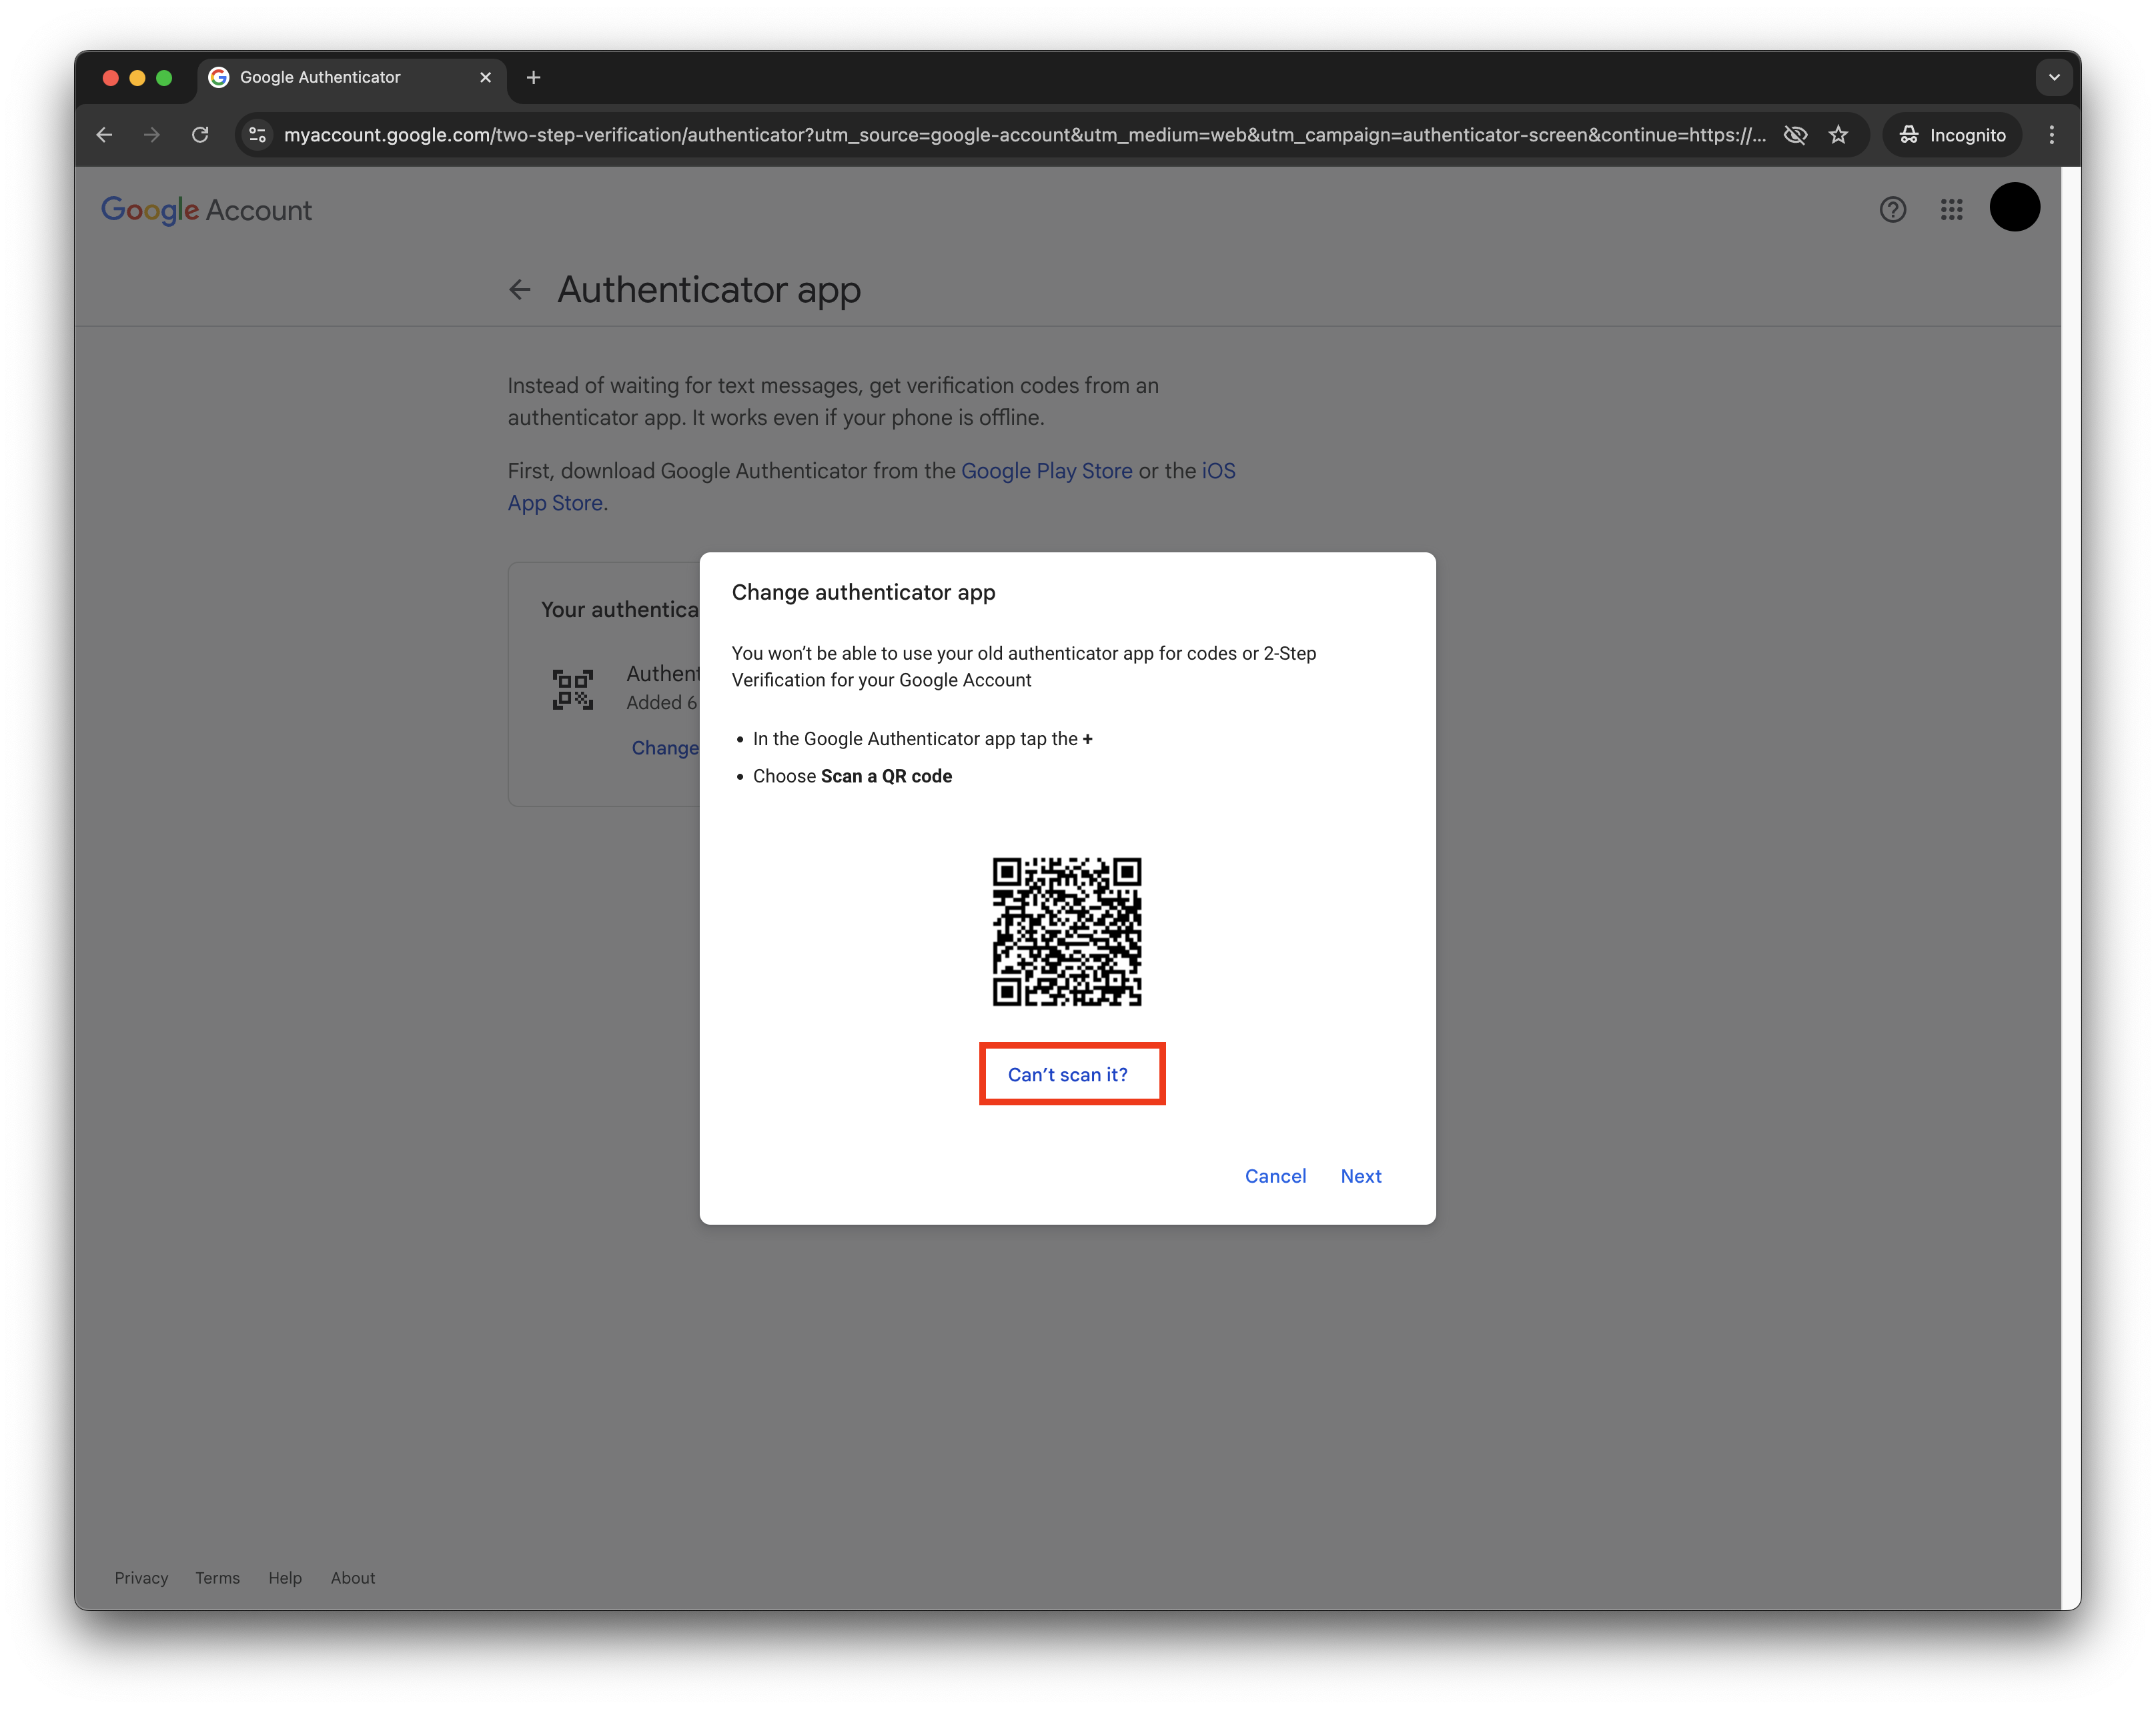Screen dimensions: 2156x1709
Task: Expand the tab search chevron
Action: (2053, 77)
